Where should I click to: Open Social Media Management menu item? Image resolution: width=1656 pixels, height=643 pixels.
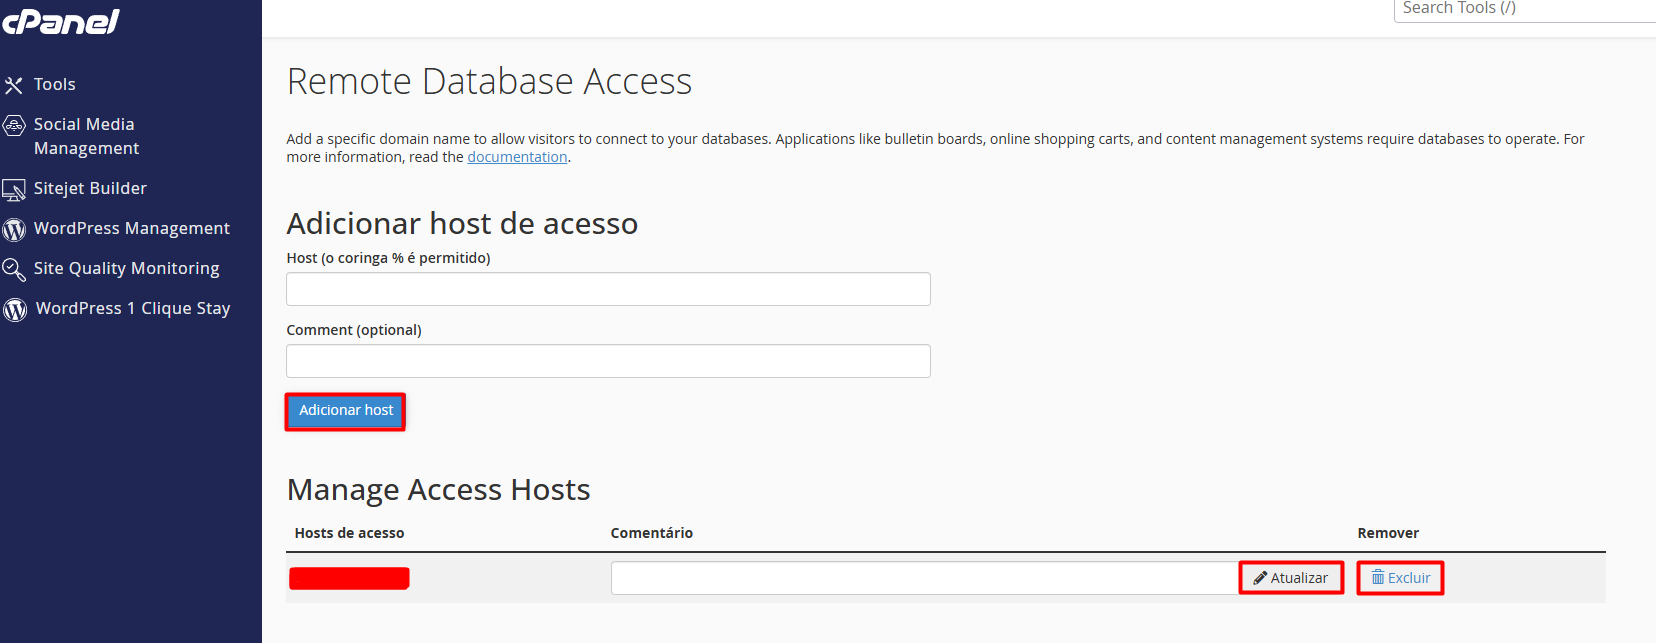pos(86,136)
